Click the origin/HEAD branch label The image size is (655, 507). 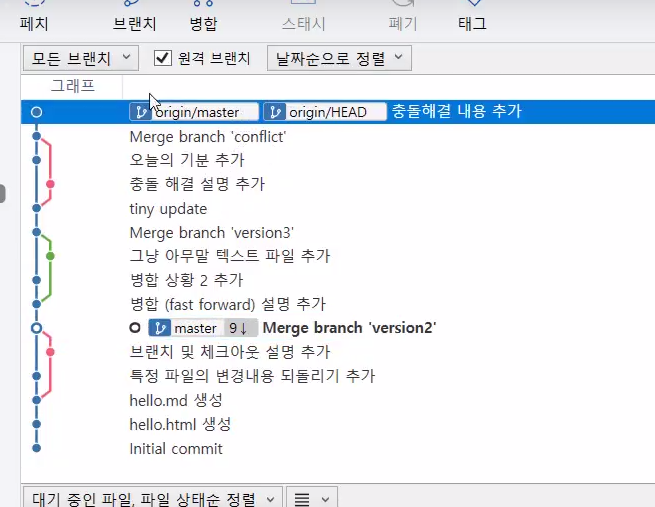tap(325, 112)
